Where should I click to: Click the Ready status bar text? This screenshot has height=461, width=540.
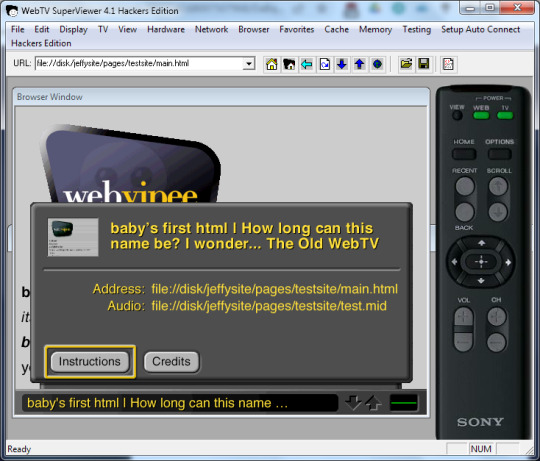point(19,449)
